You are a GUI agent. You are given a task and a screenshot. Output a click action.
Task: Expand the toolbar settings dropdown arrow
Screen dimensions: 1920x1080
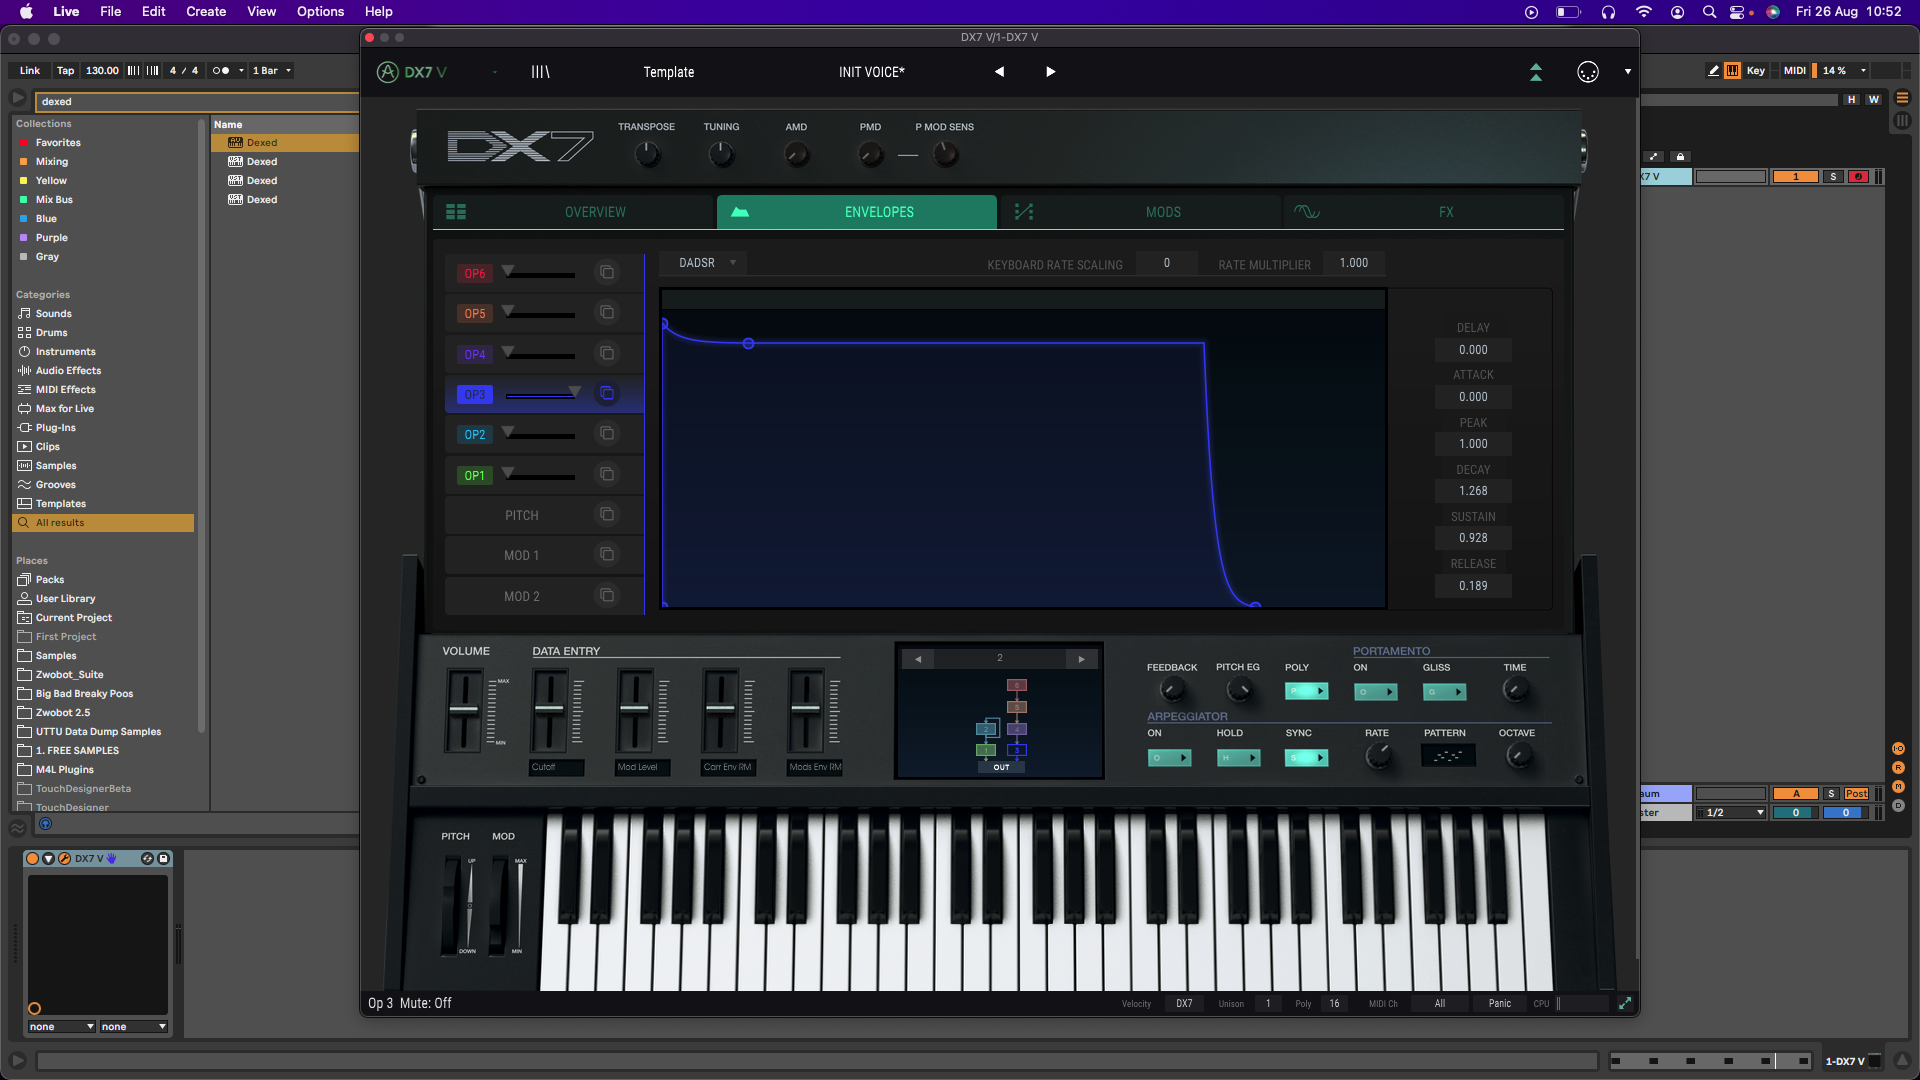1627,72
